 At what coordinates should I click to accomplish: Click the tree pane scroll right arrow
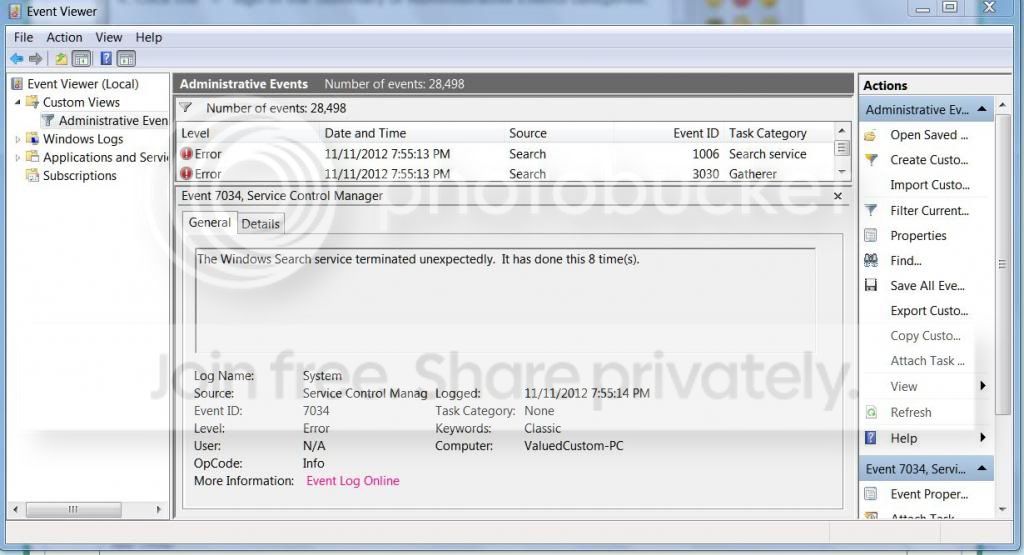point(158,509)
